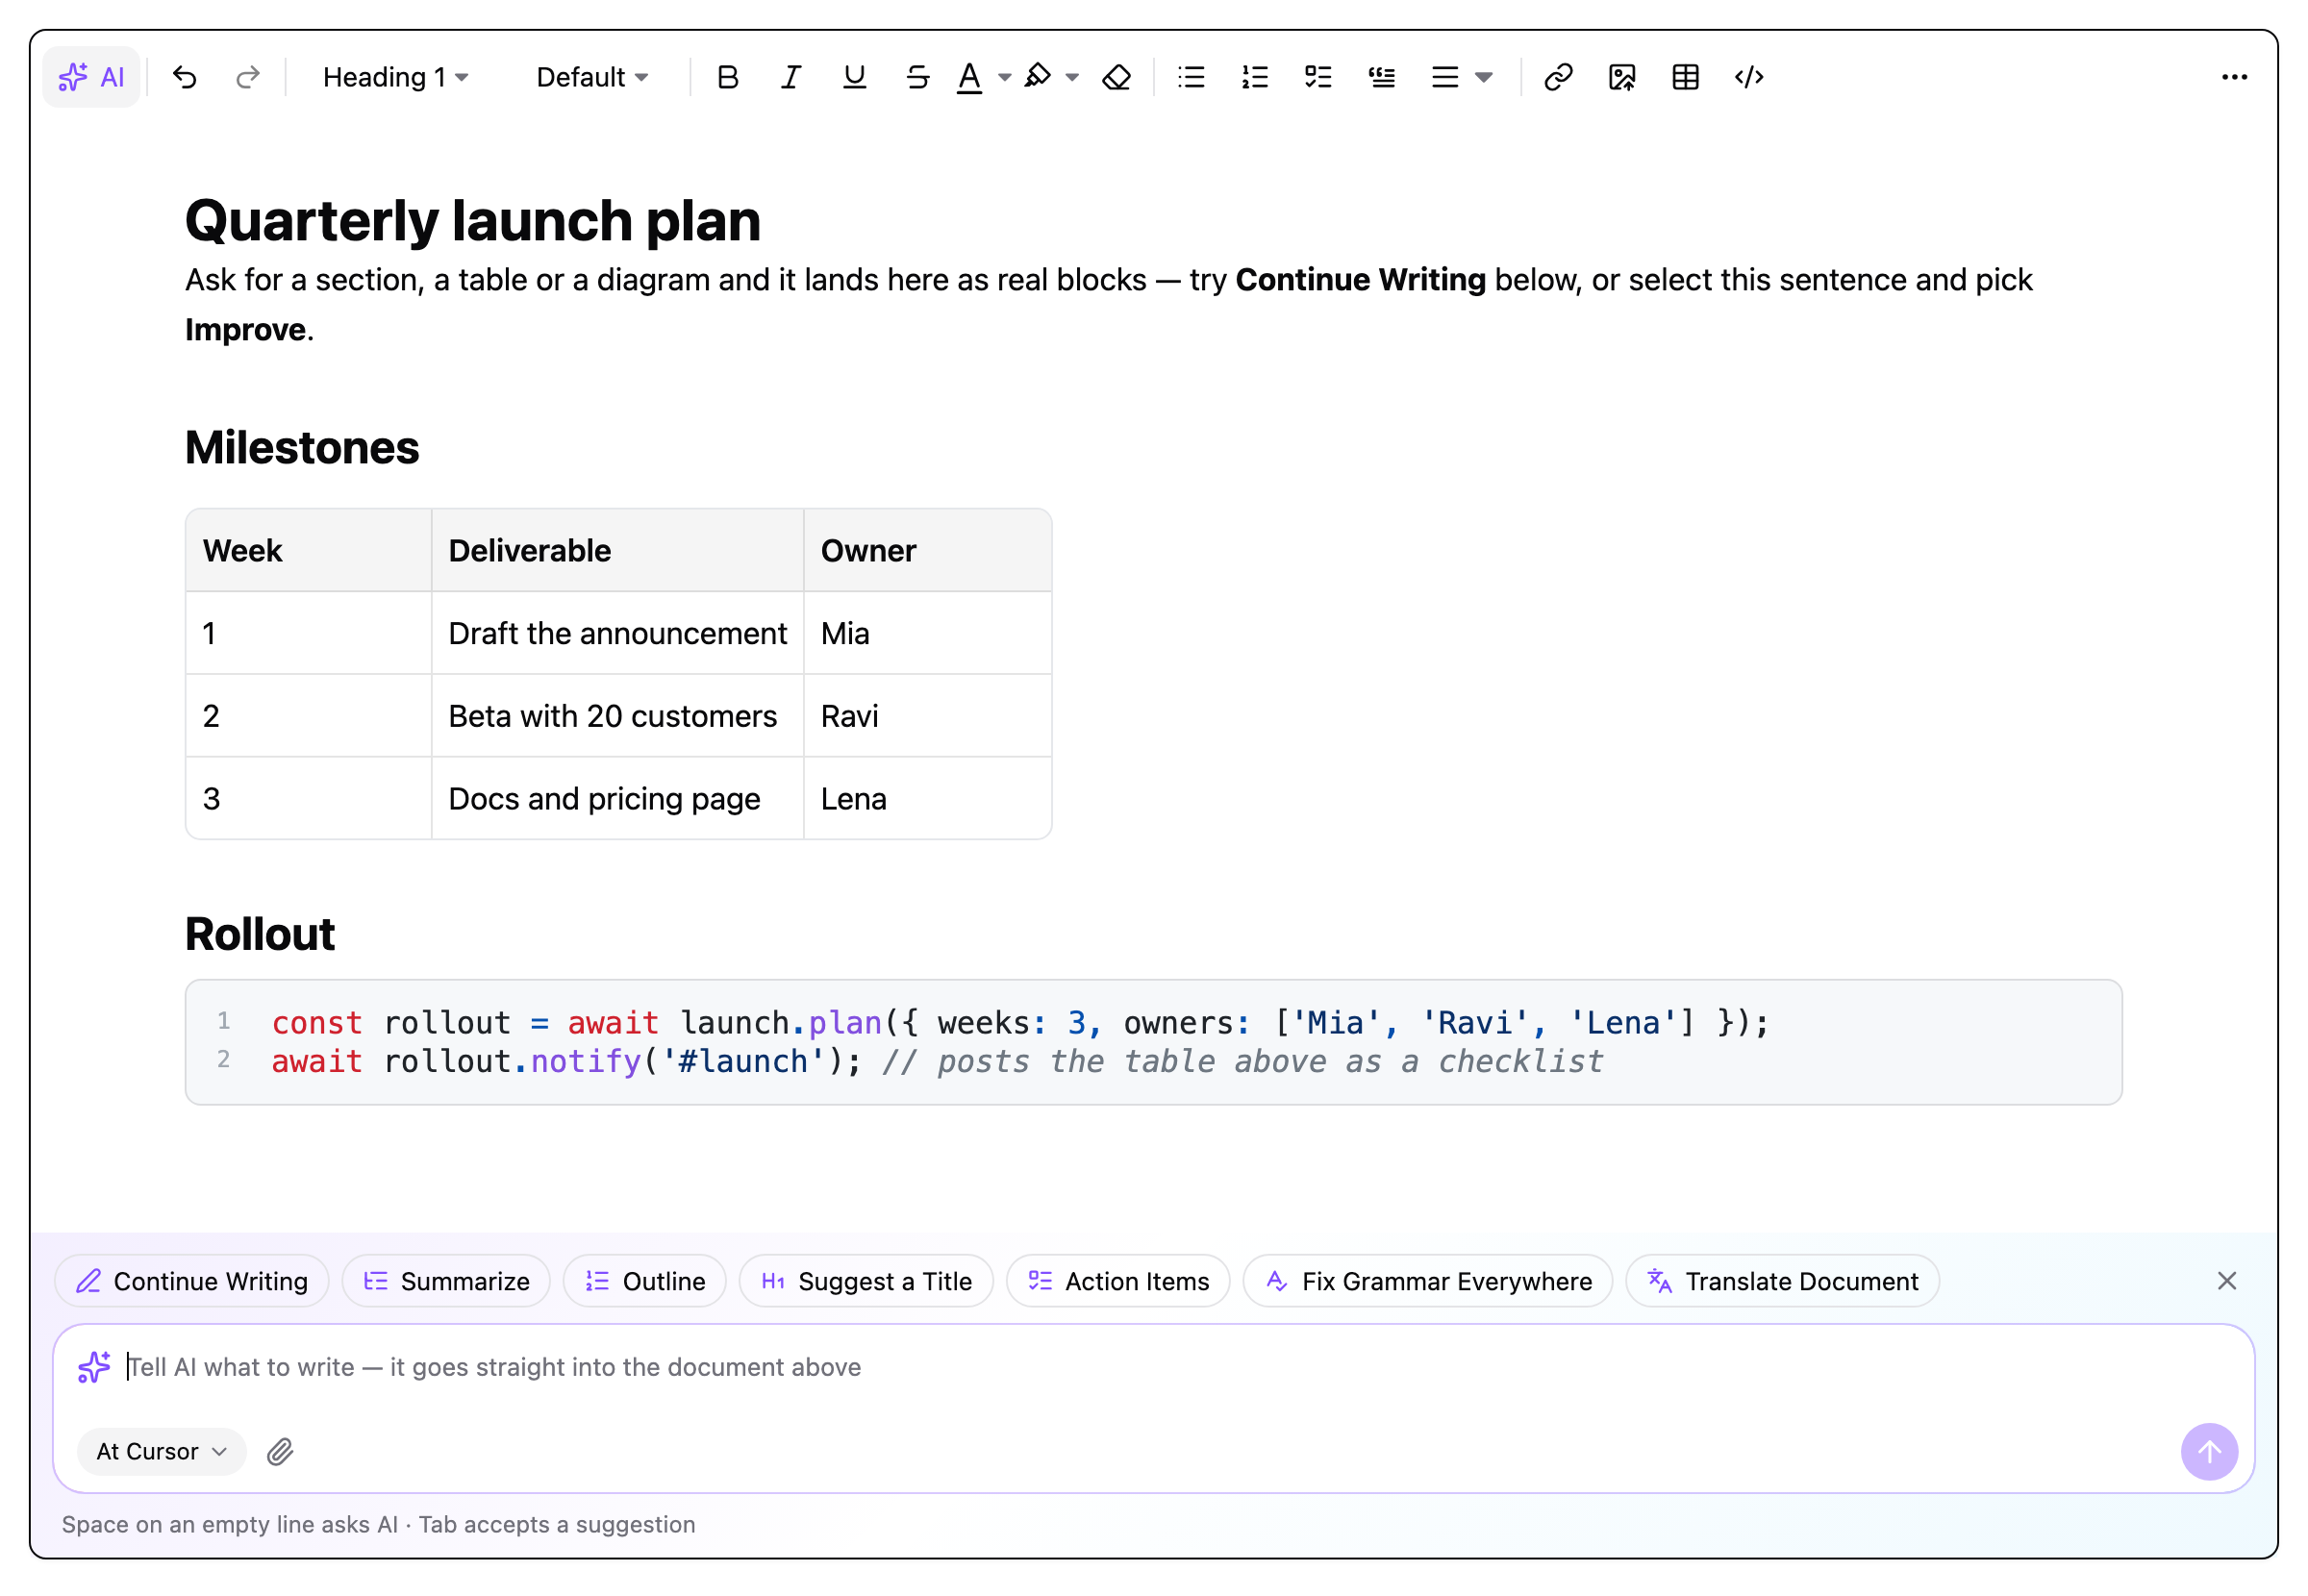
Task: Toggle italic formatting
Action: pyautogui.click(x=791, y=77)
